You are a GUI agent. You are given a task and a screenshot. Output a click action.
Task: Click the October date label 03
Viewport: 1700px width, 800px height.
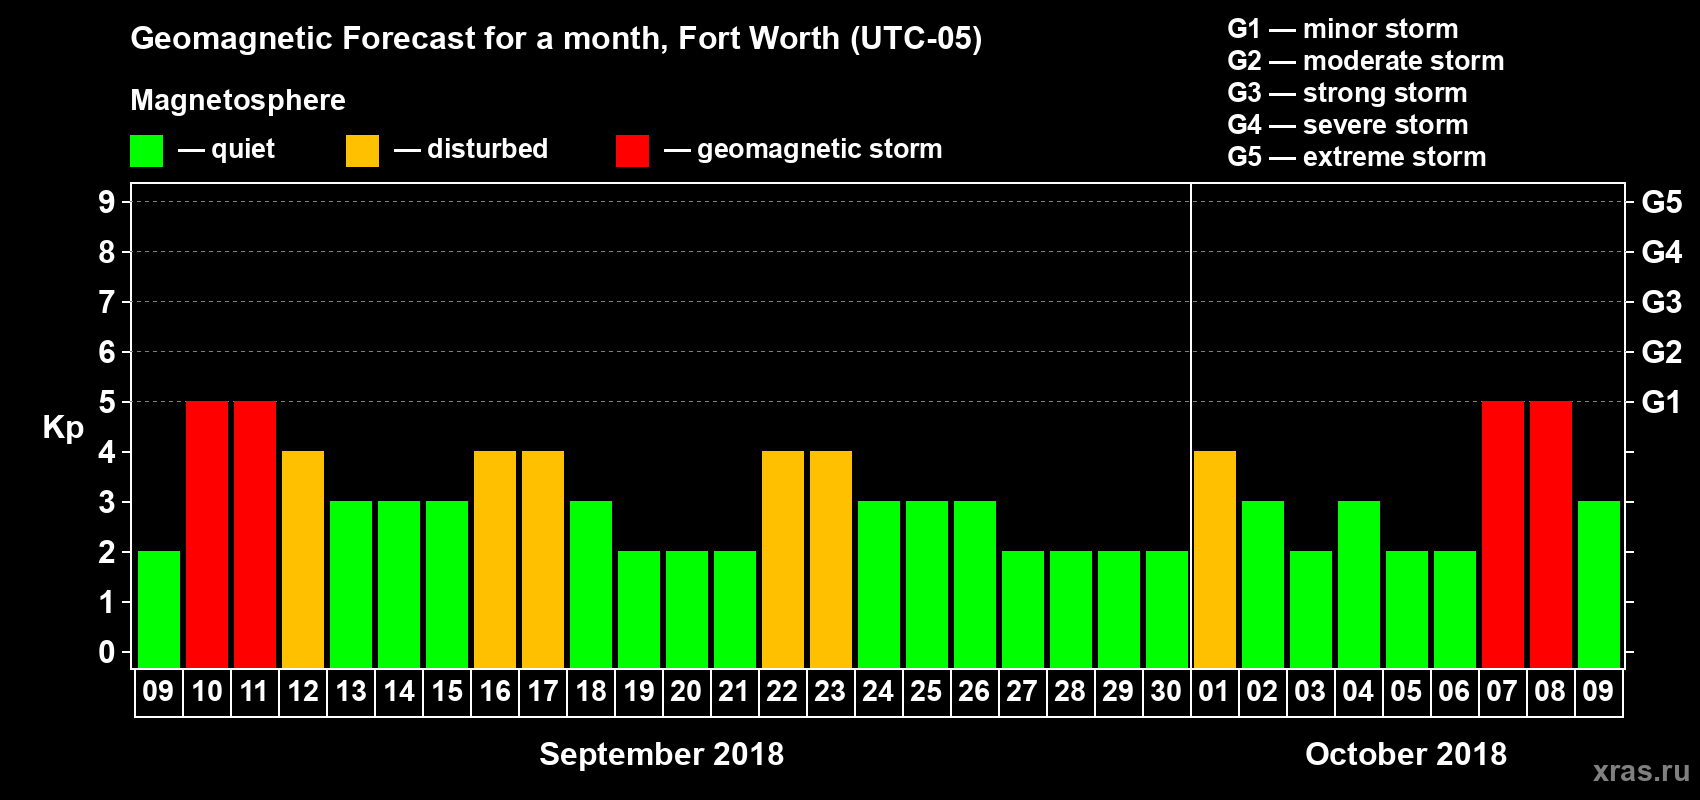[x=1311, y=691]
